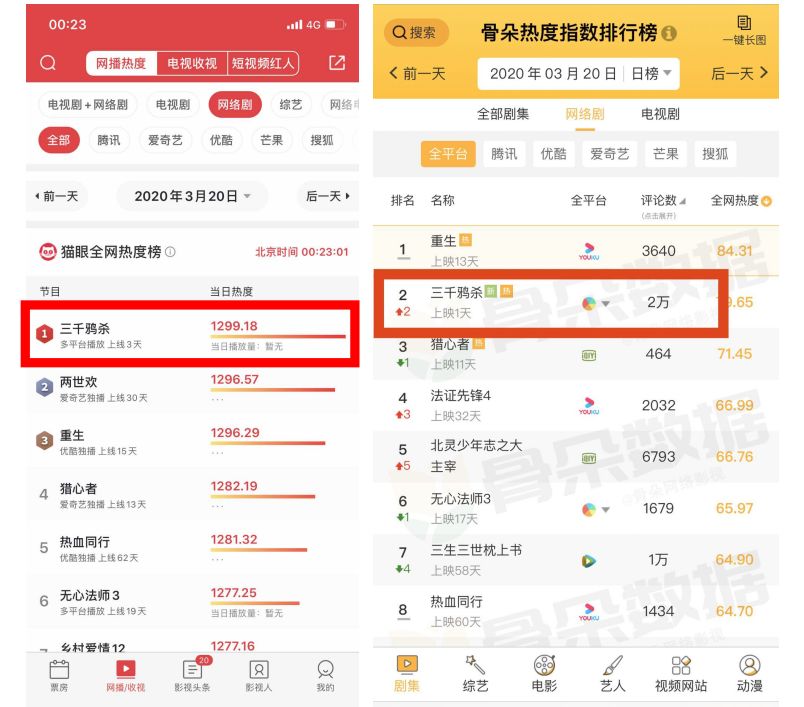Tap the info icon beside 猫眼全网热度榜
Screen dimensions: 804x707
click(171, 252)
